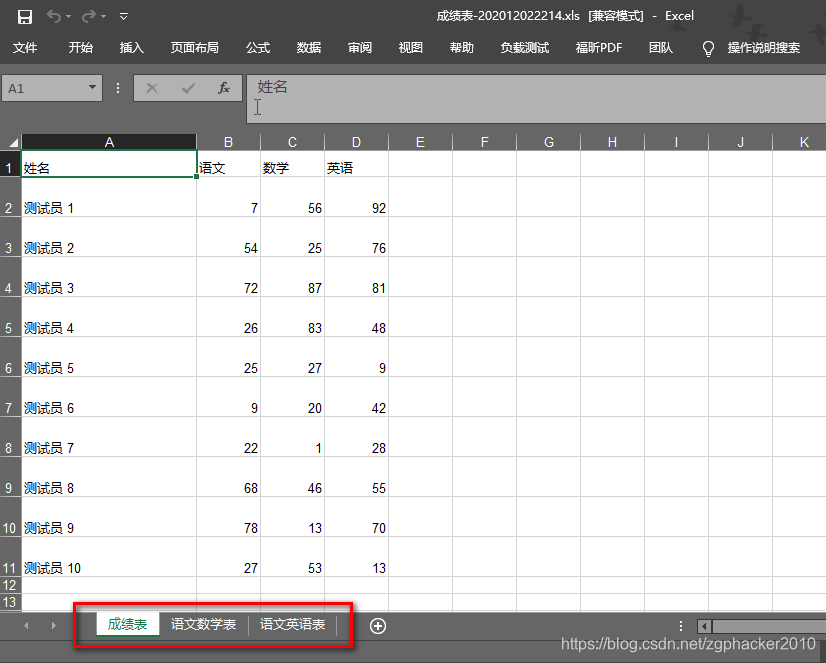Image resolution: width=826 pixels, height=663 pixels.
Task: Click the formula bar Cancel X icon
Action: (152, 88)
